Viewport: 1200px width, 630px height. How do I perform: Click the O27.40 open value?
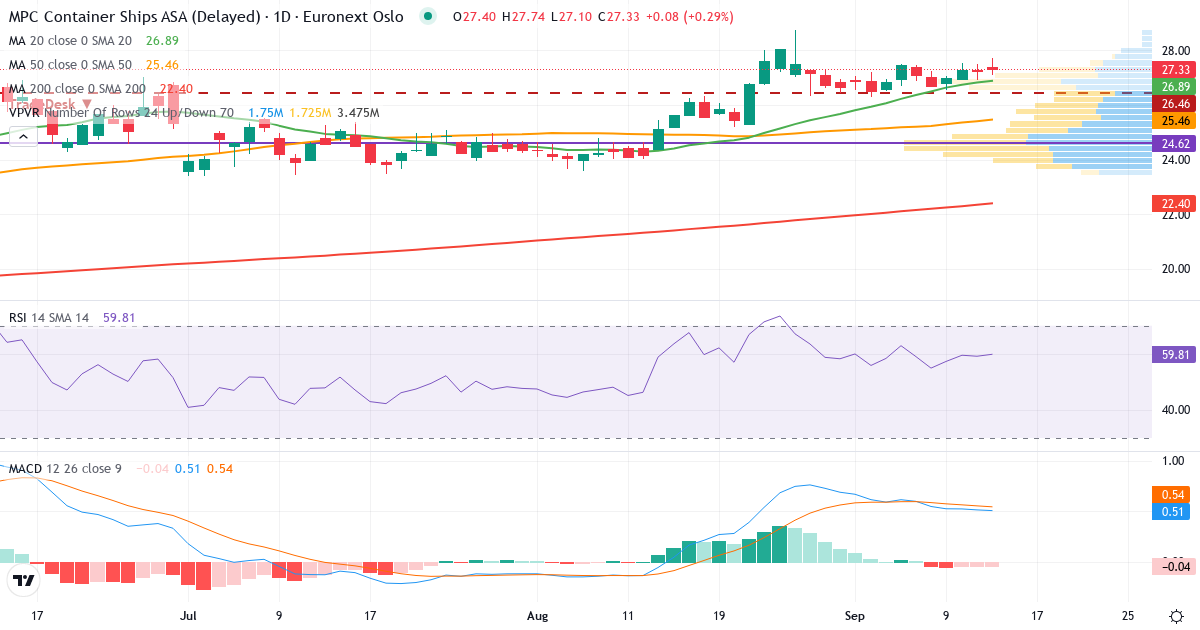pyautogui.click(x=474, y=17)
